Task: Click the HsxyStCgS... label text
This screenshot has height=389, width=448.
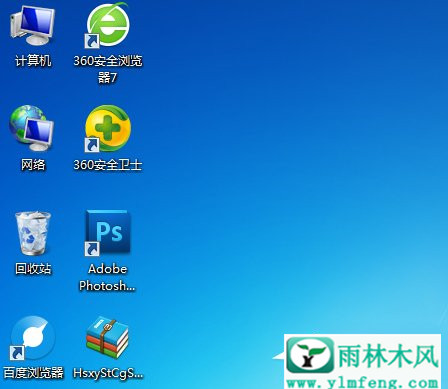Action: pos(108,373)
